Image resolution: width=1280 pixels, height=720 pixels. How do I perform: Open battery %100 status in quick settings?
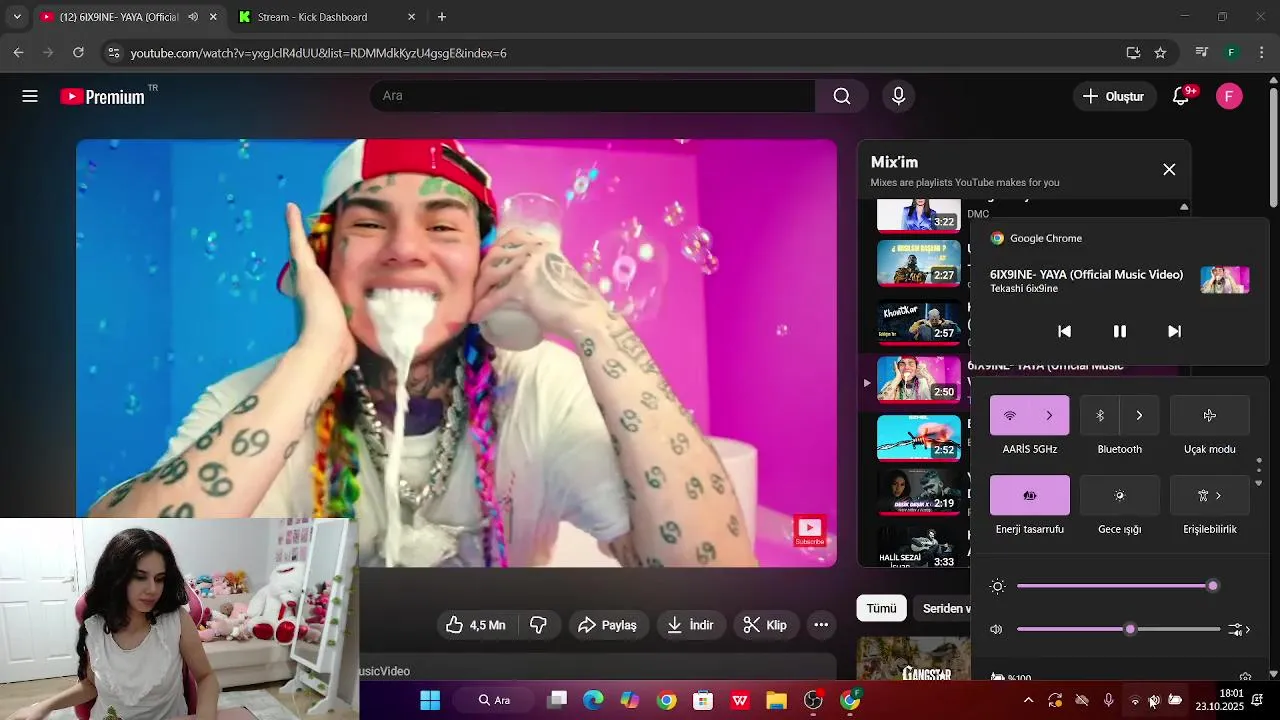coord(1010,677)
